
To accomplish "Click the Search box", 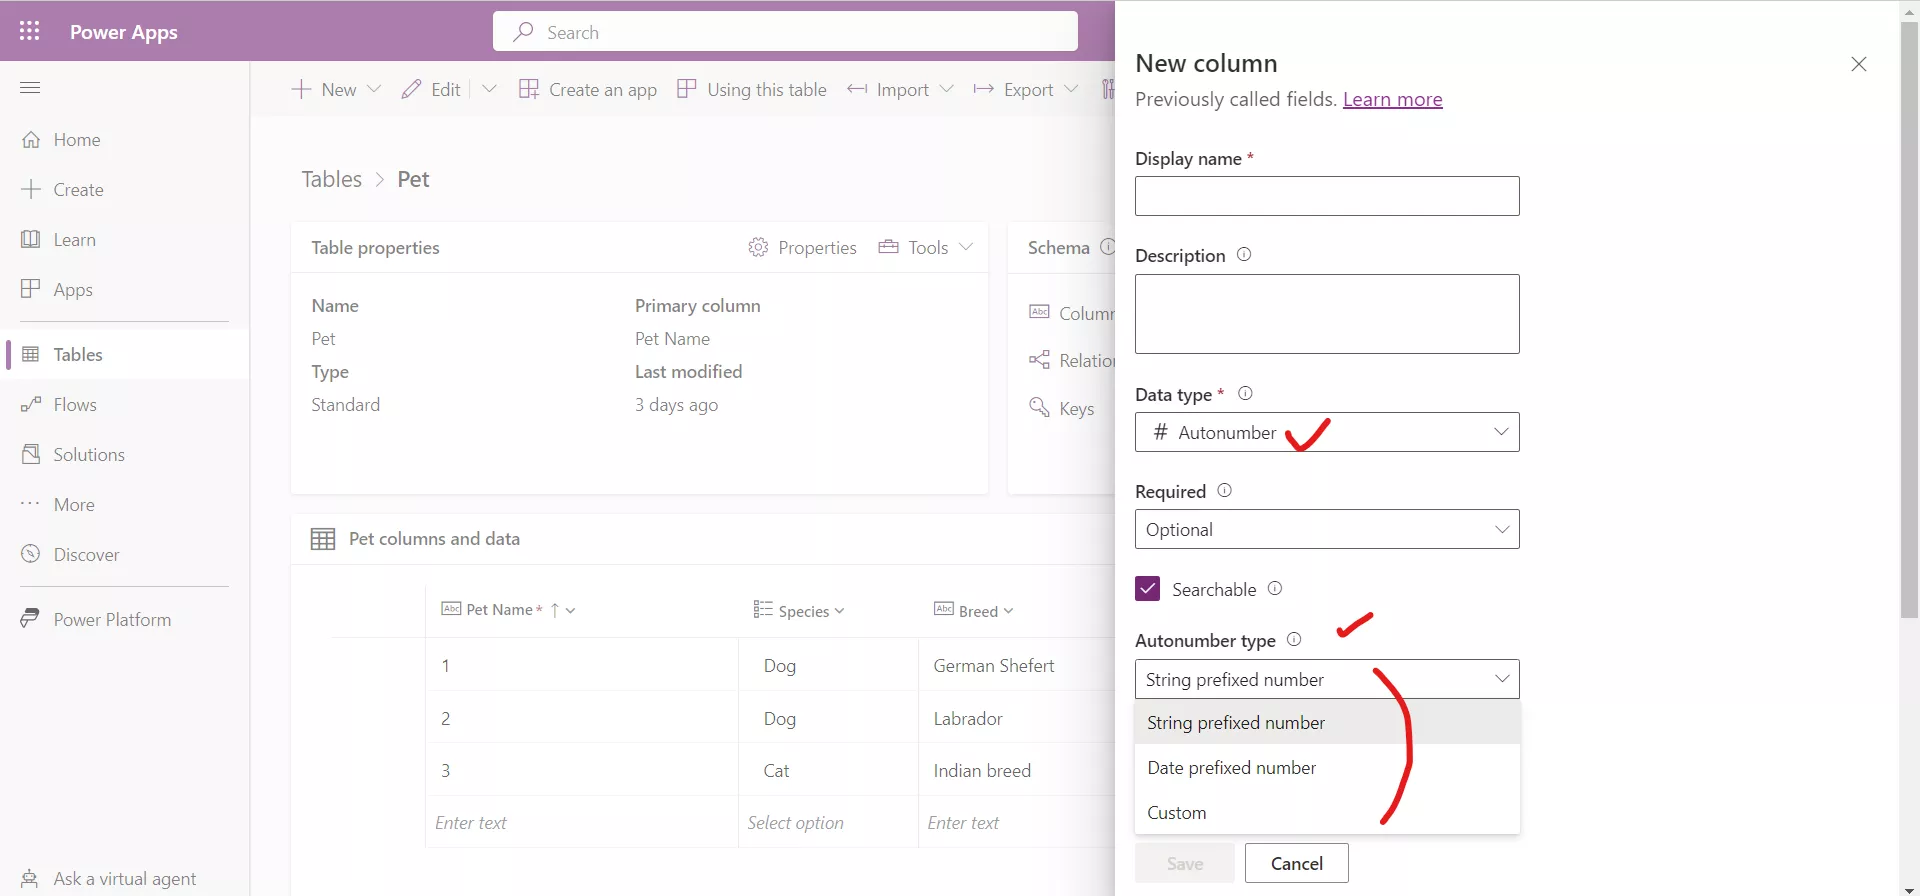I will pyautogui.click(x=785, y=31).
